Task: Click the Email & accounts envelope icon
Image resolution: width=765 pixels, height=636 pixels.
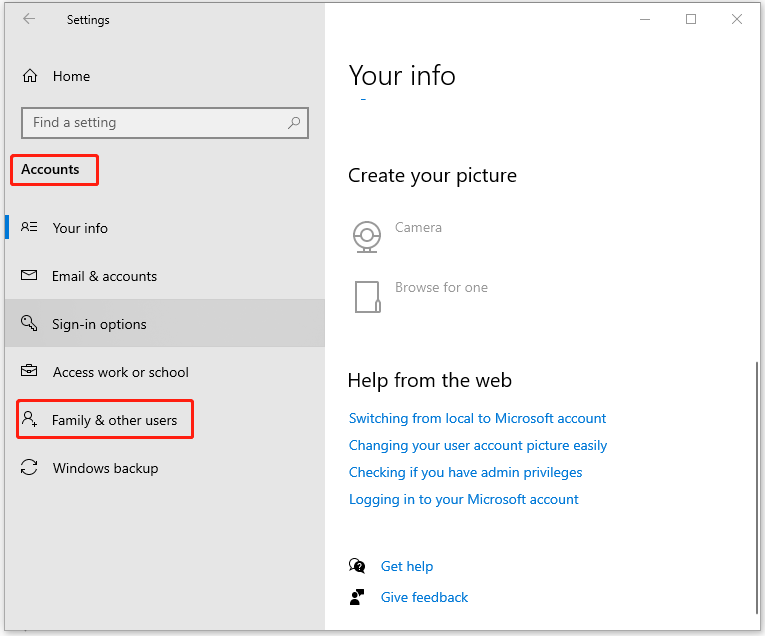Action: pyautogui.click(x=29, y=276)
